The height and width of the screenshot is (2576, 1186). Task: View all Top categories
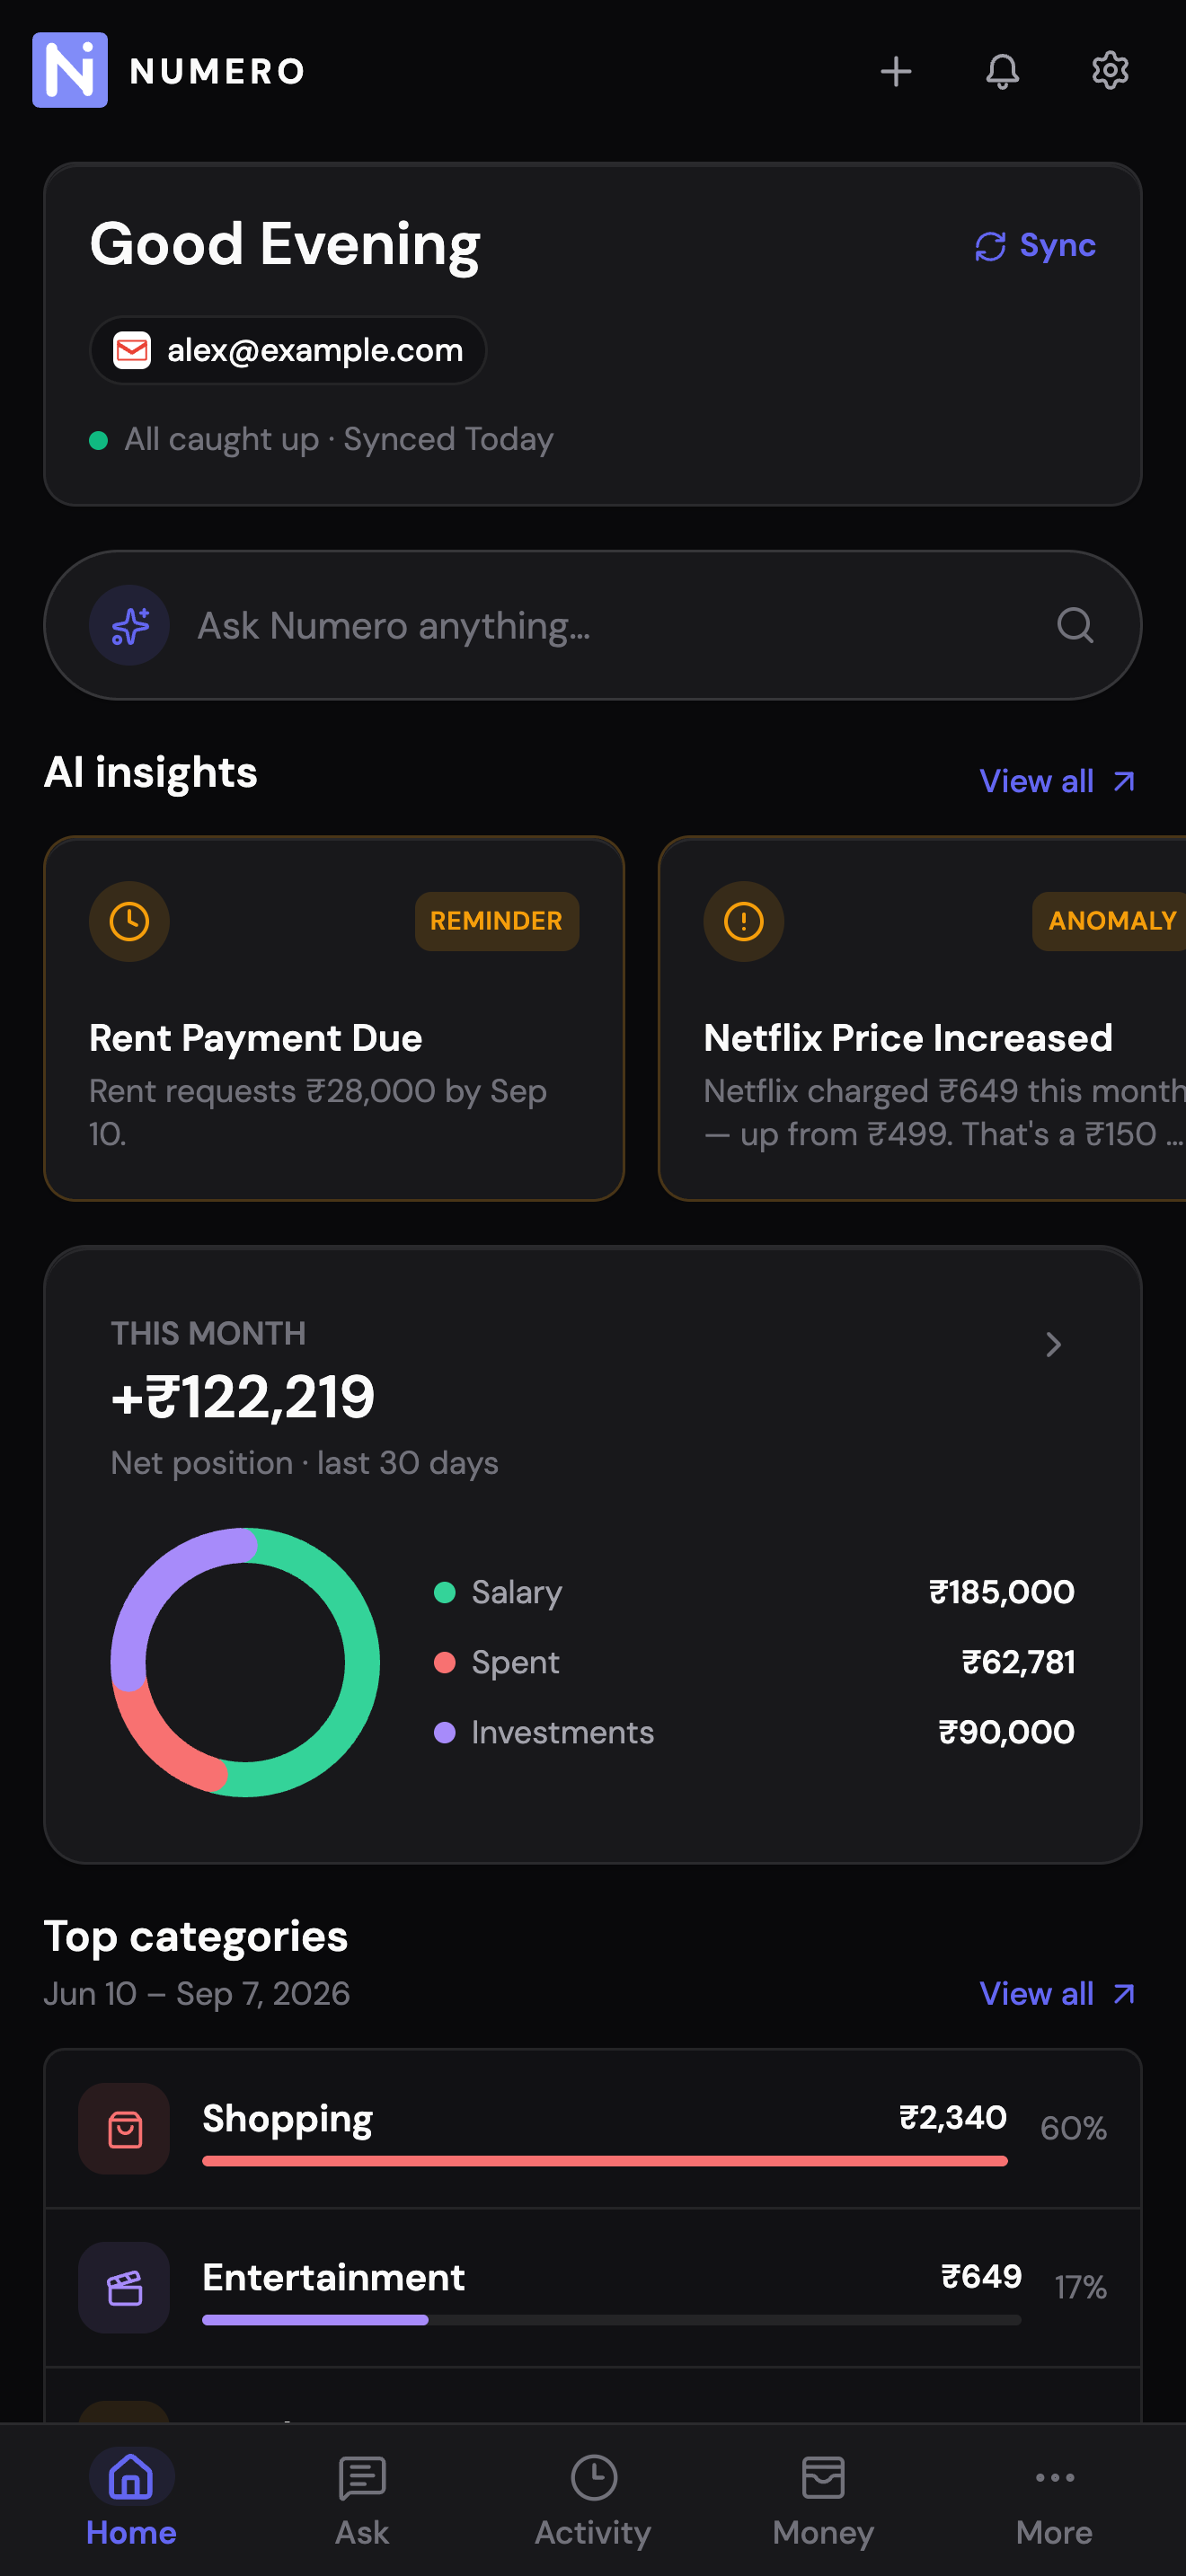pos(1057,1994)
